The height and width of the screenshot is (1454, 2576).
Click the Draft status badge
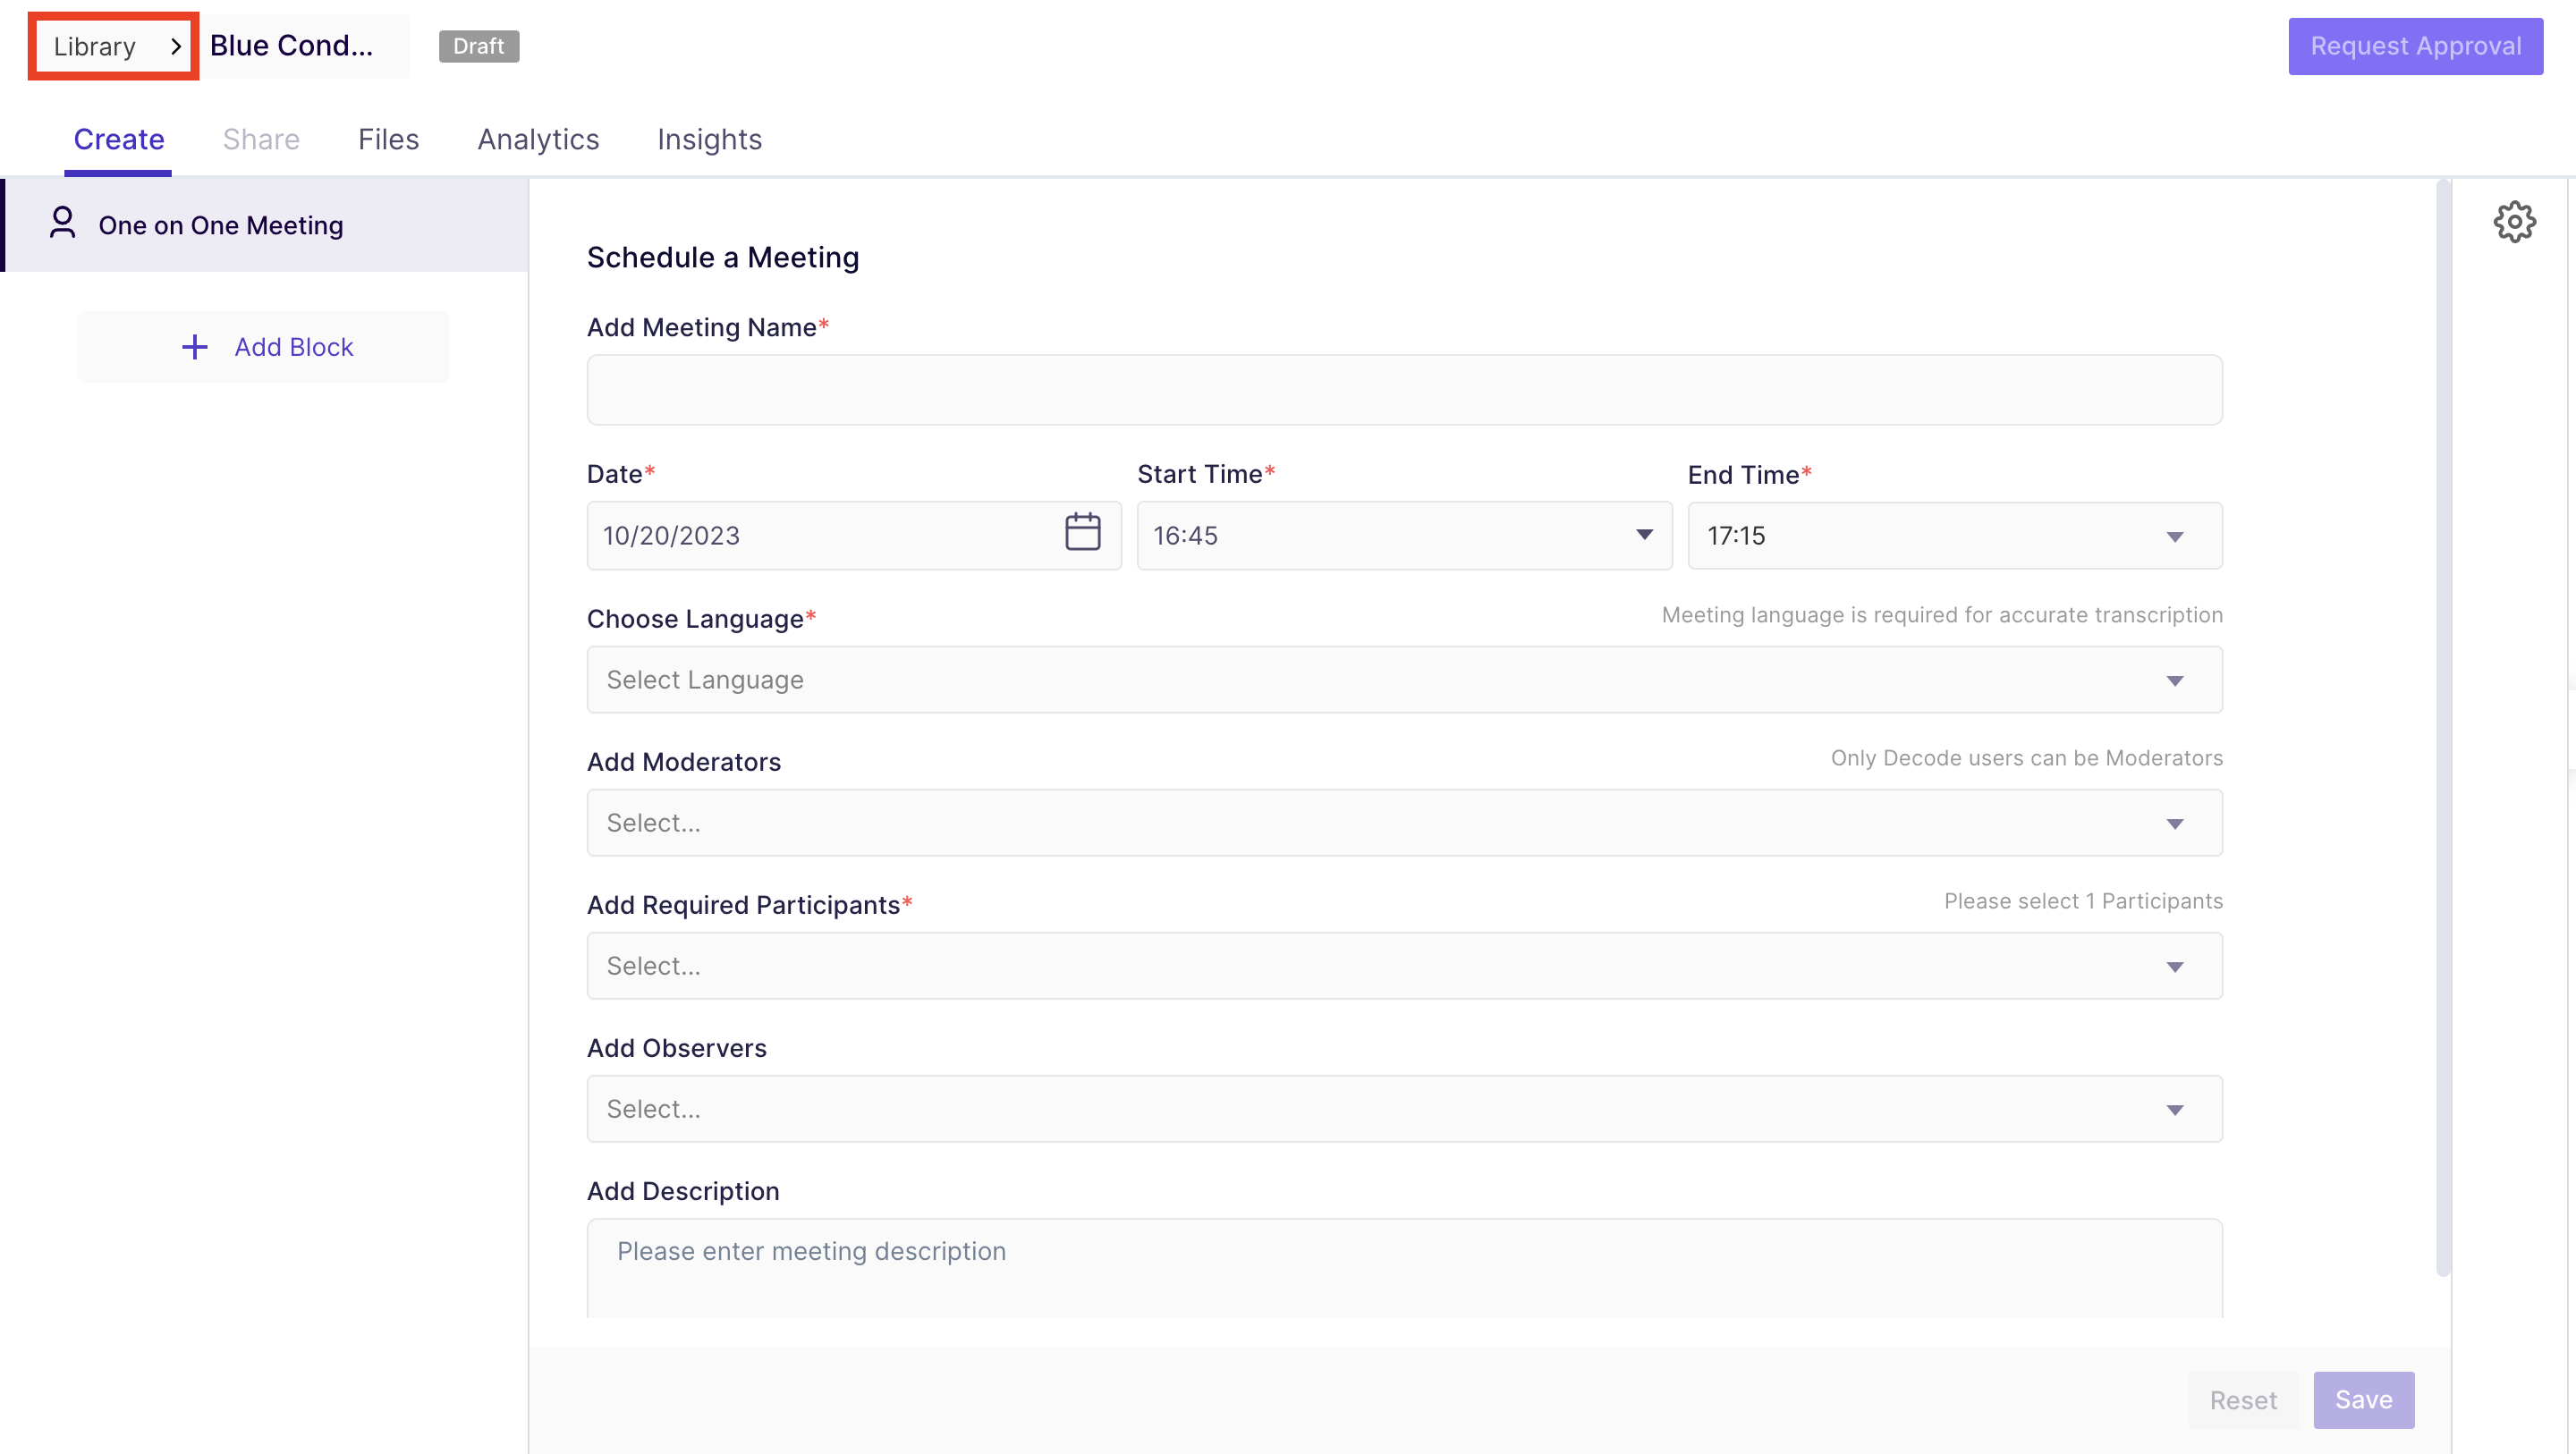[478, 46]
